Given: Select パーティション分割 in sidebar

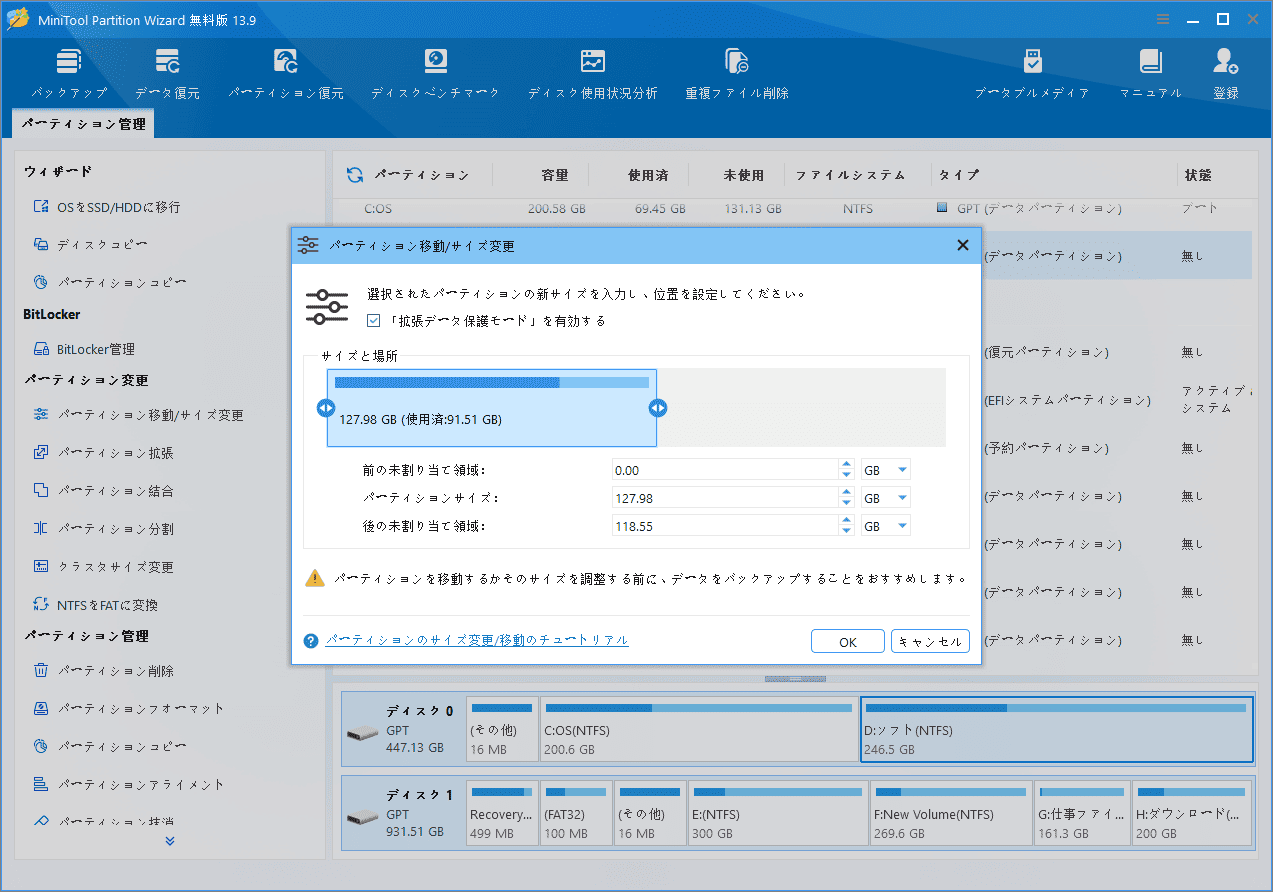Looking at the screenshot, I should (103, 529).
